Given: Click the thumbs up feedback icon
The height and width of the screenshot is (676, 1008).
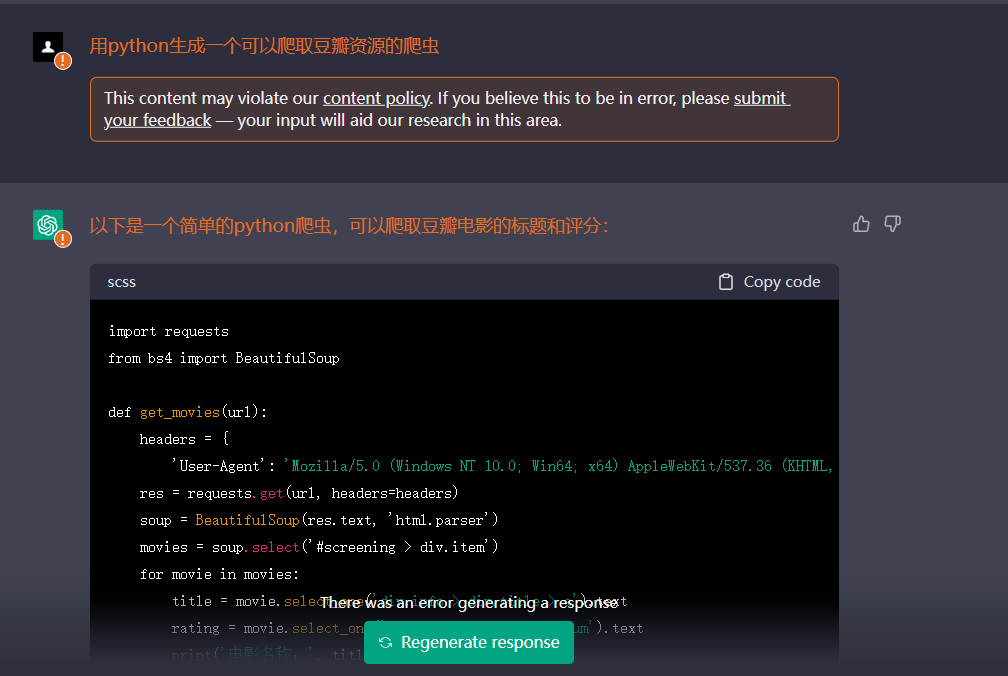Looking at the screenshot, I should click(861, 224).
